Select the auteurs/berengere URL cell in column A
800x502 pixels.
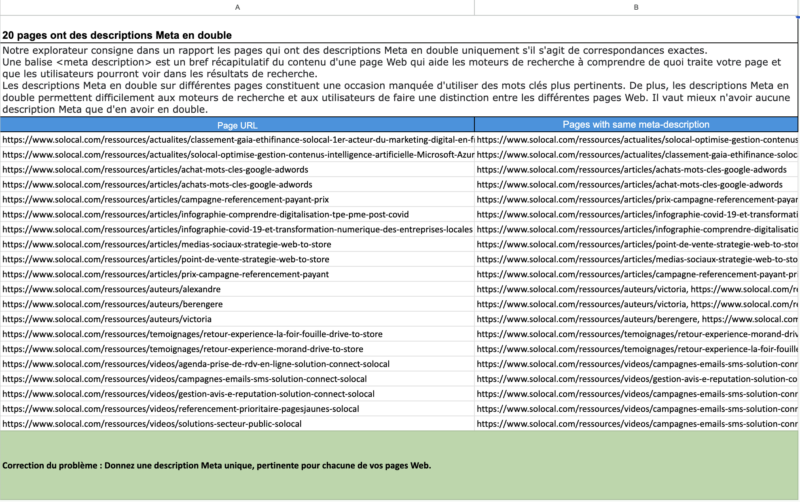[x=237, y=304]
